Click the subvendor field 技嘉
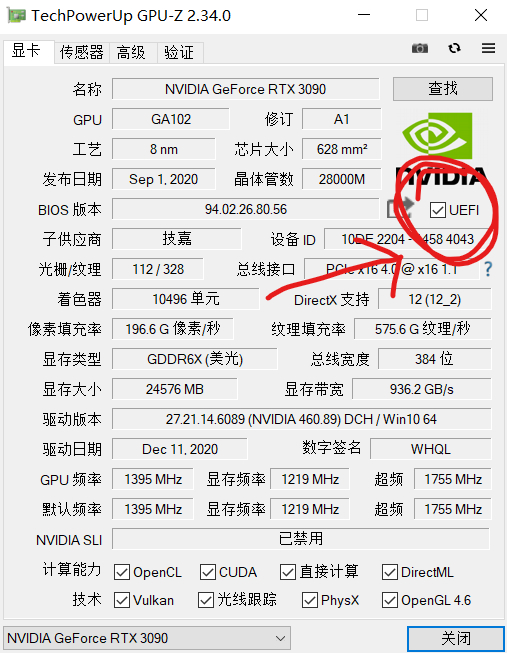Screen dimensions: 507x653 coord(177,239)
